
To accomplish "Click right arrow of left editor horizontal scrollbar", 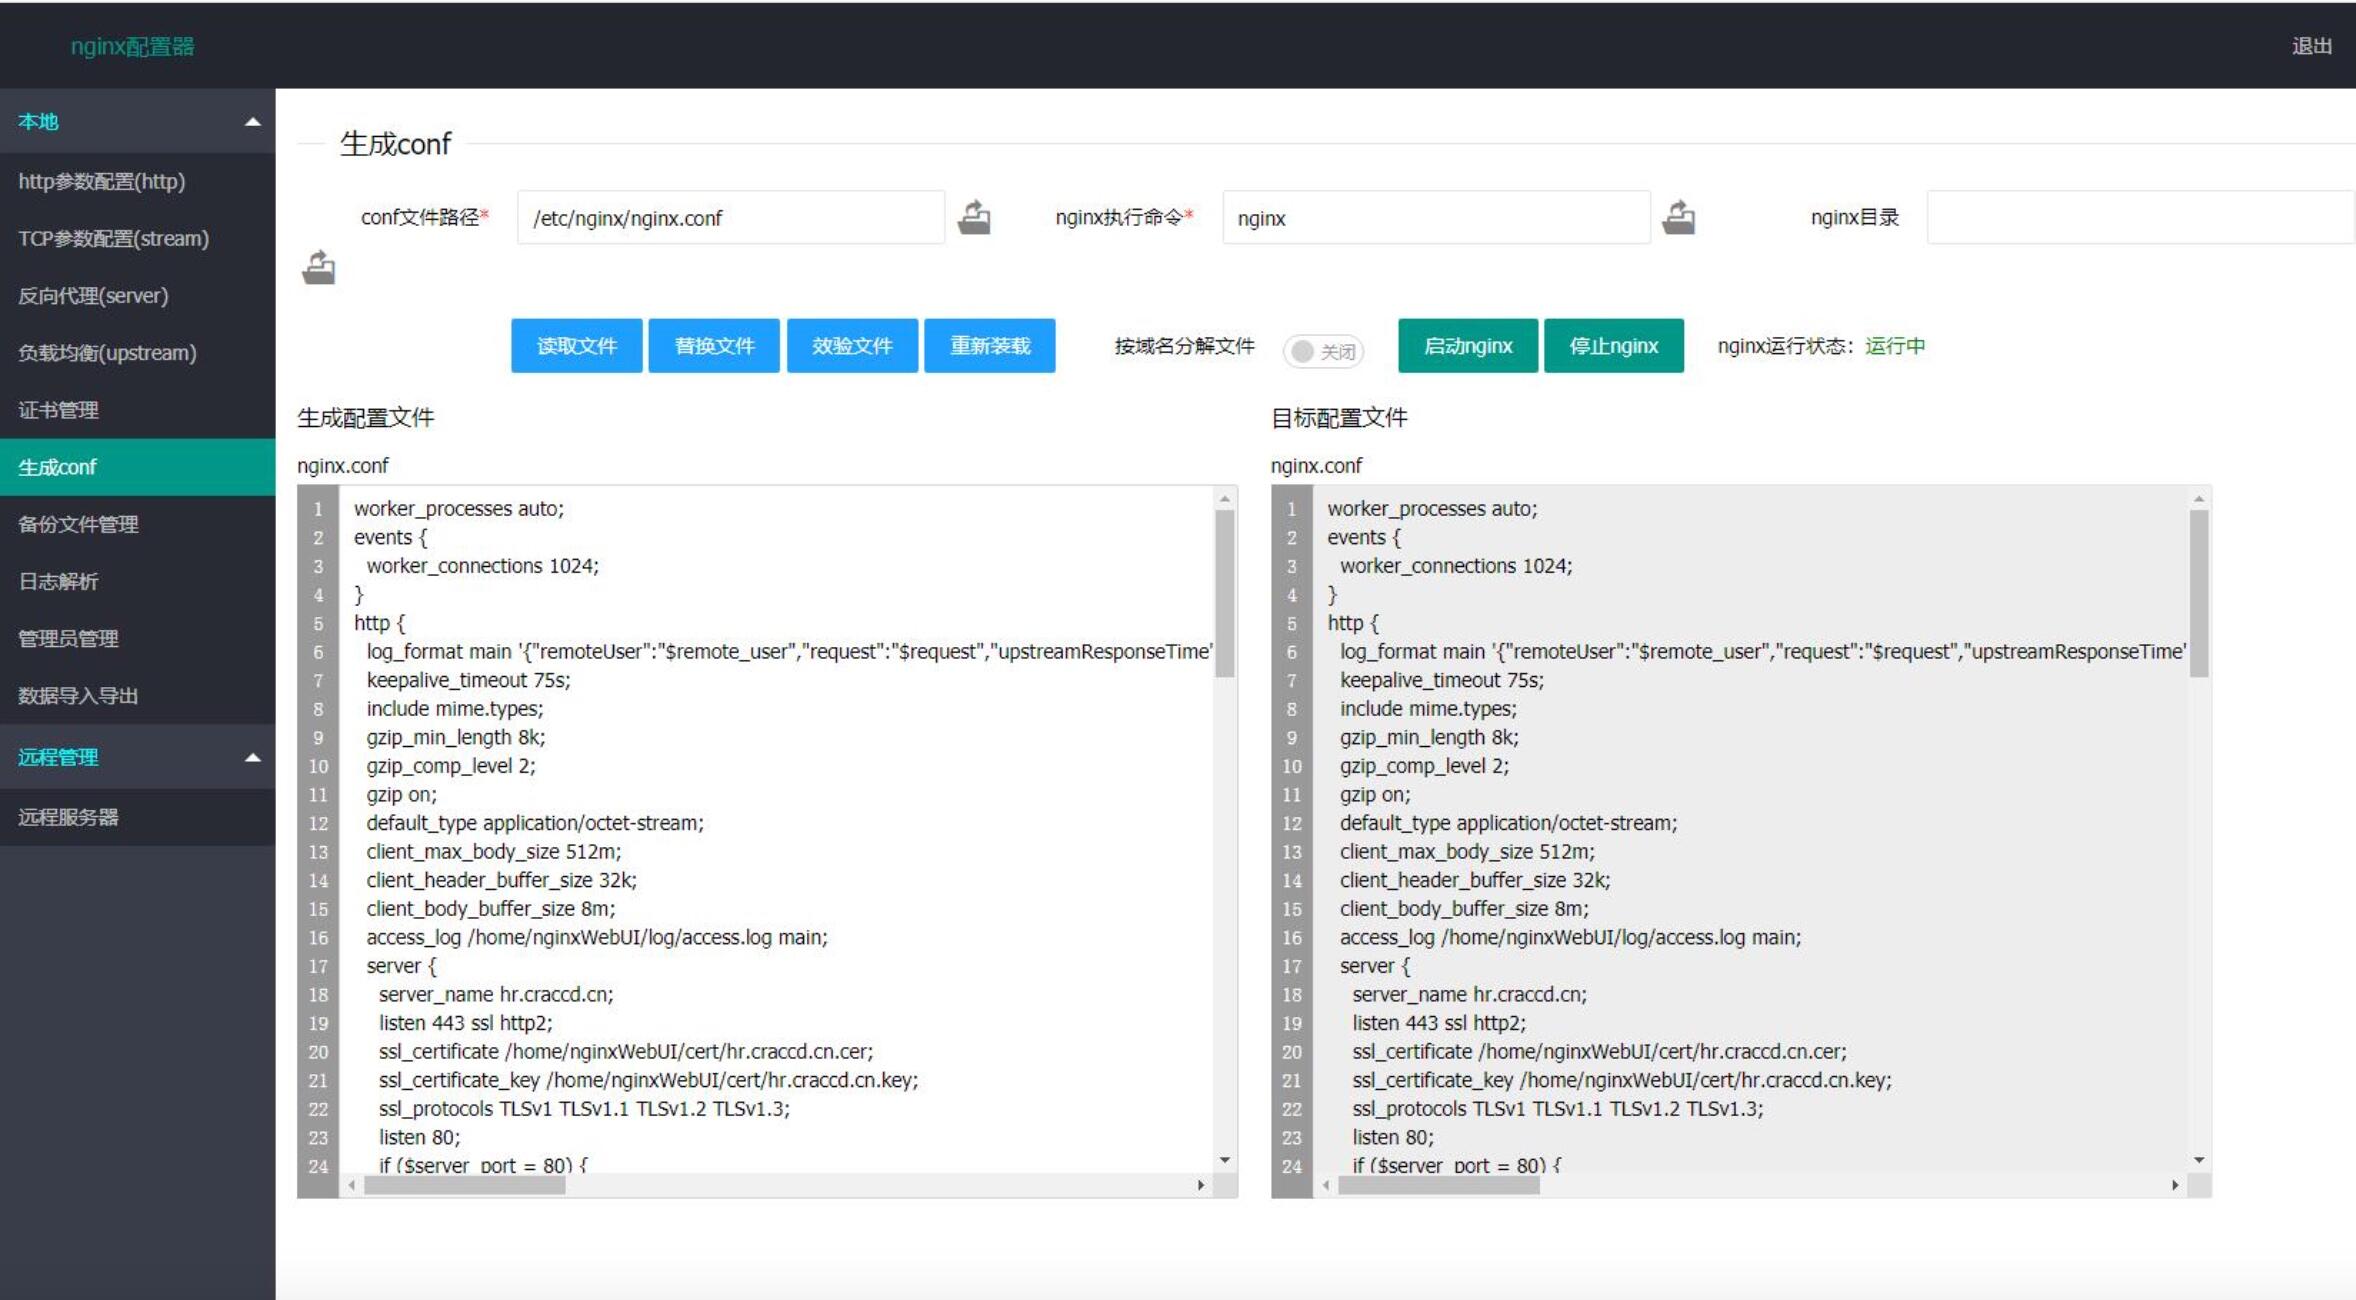I will (x=1200, y=1185).
